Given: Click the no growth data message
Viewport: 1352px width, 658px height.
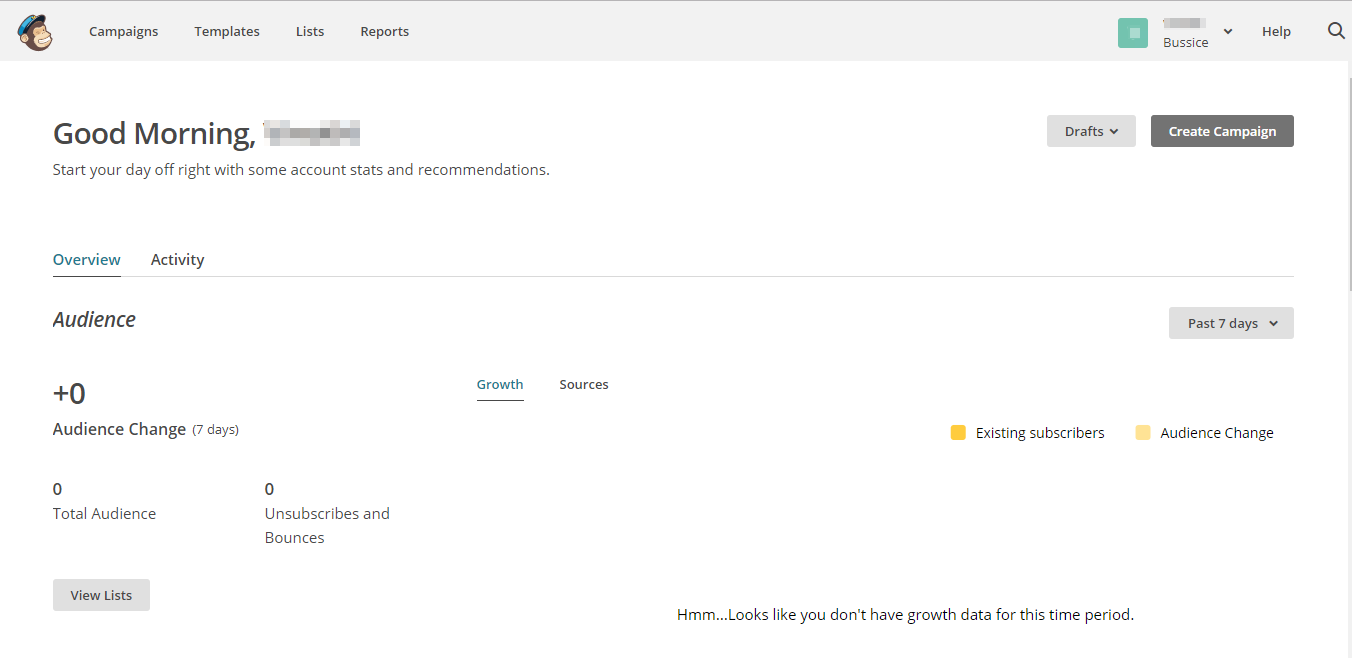Looking at the screenshot, I should click(905, 614).
